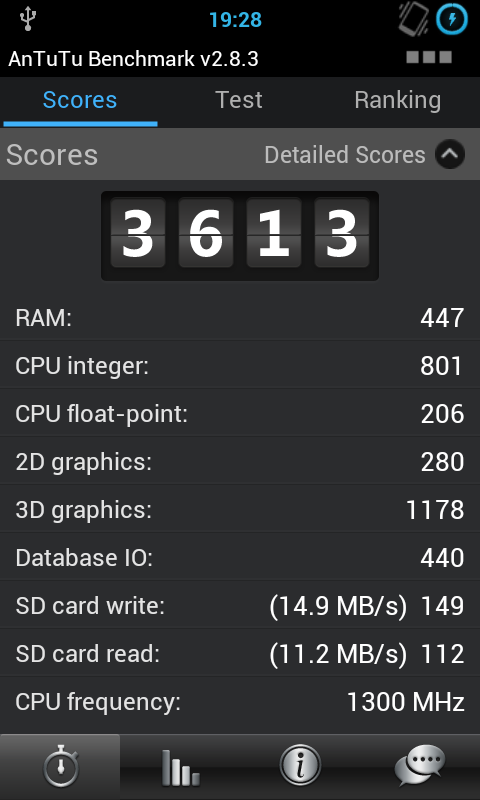Tap the total score 3613 counter
The image size is (480, 800).
240,236
